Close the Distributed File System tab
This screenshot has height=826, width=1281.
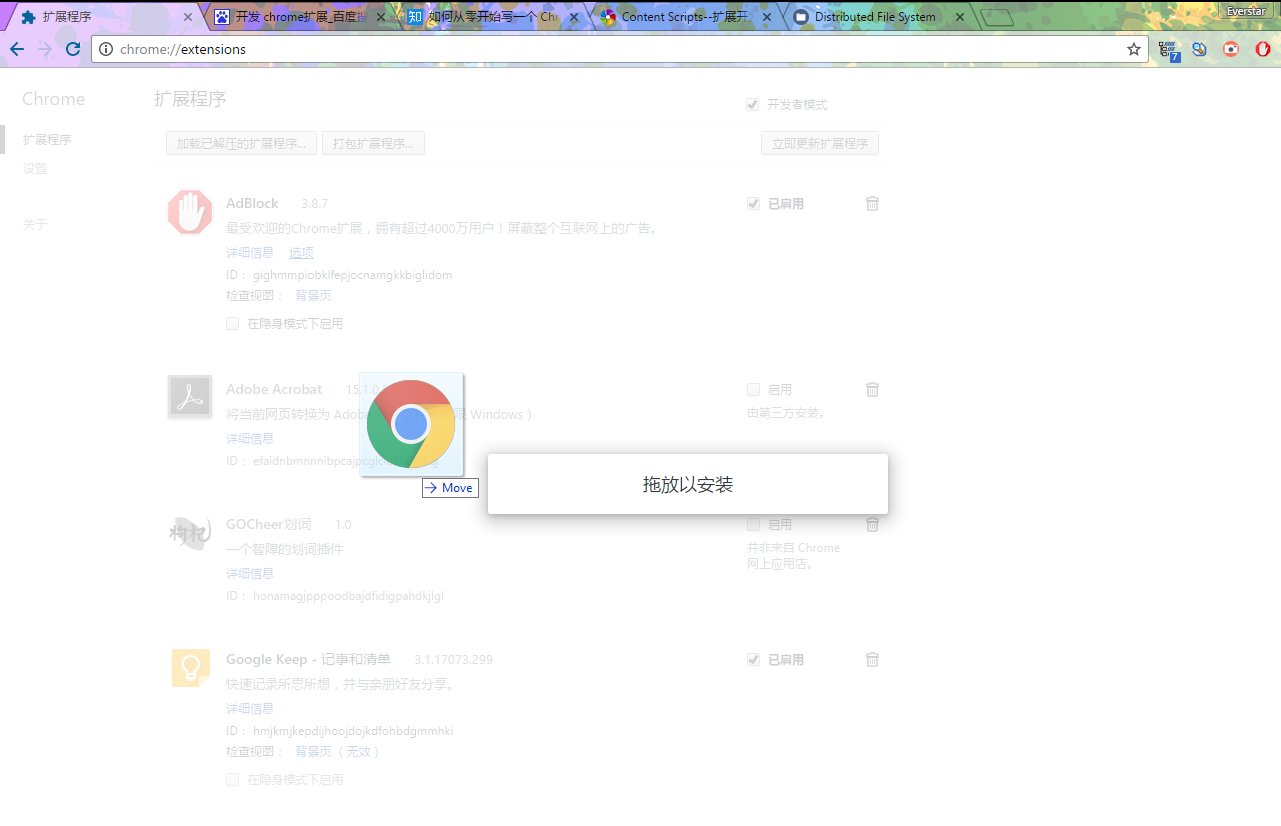(960, 17)
